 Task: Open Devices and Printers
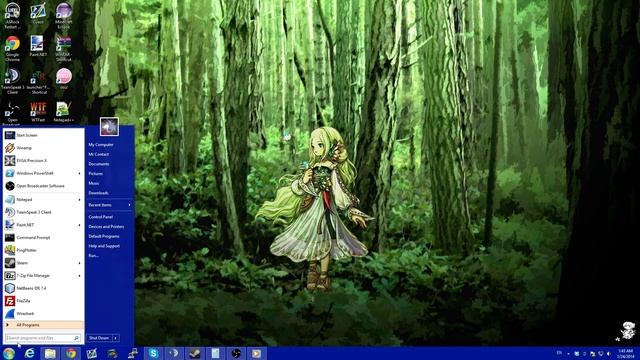coord(106,227)
